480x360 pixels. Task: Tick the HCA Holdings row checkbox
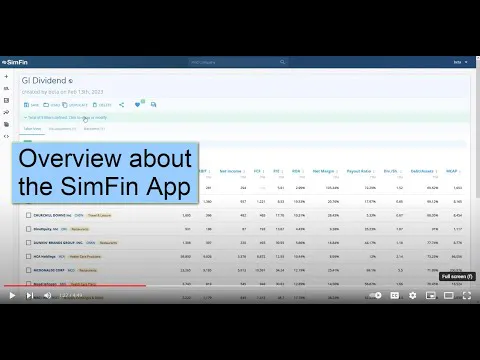[29, 256]
